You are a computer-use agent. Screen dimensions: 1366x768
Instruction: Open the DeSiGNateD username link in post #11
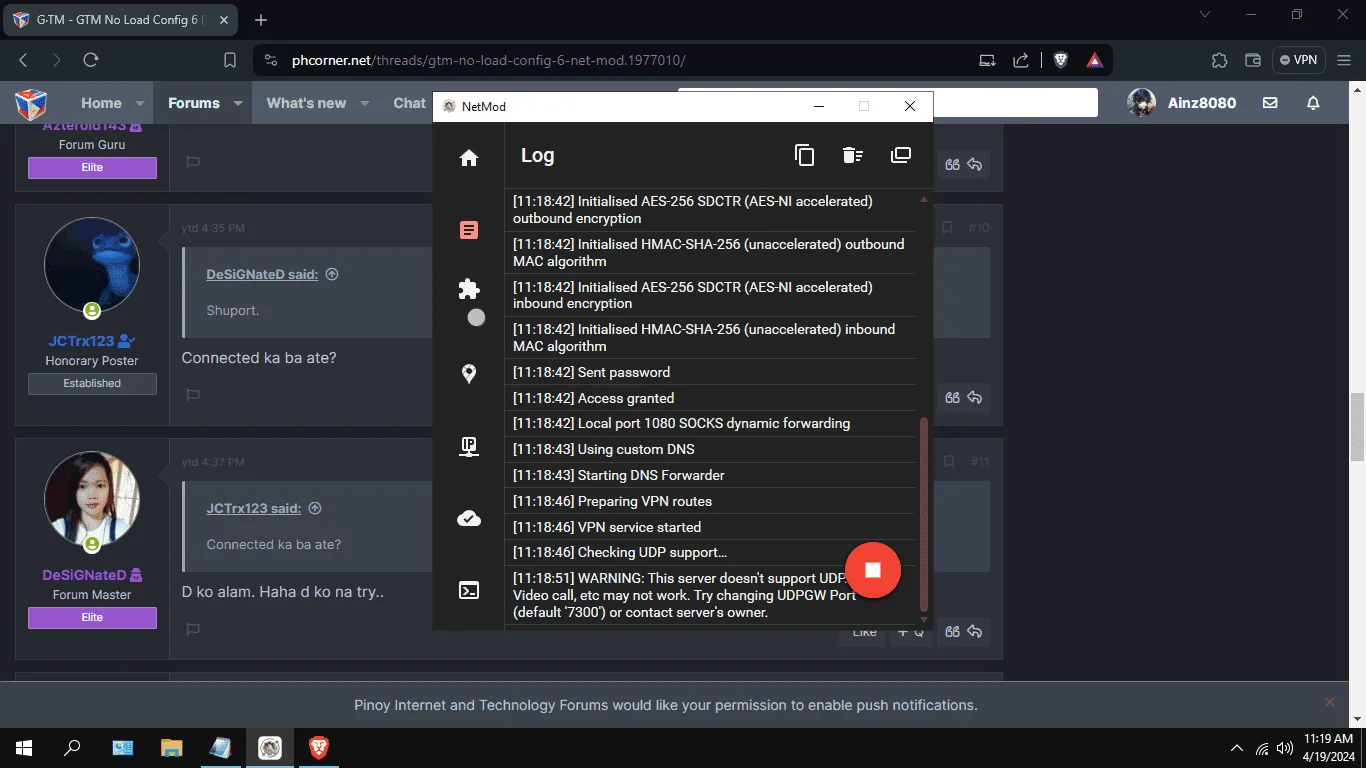84,575
